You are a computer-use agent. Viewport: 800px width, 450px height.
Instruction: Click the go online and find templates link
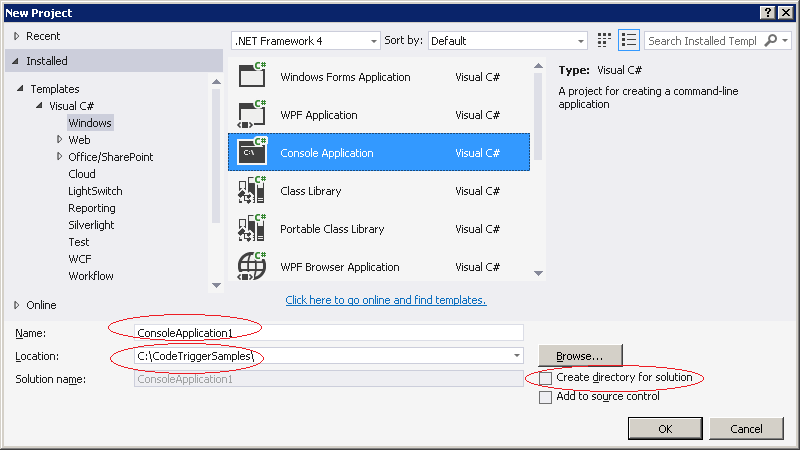[x=385, y=300]
